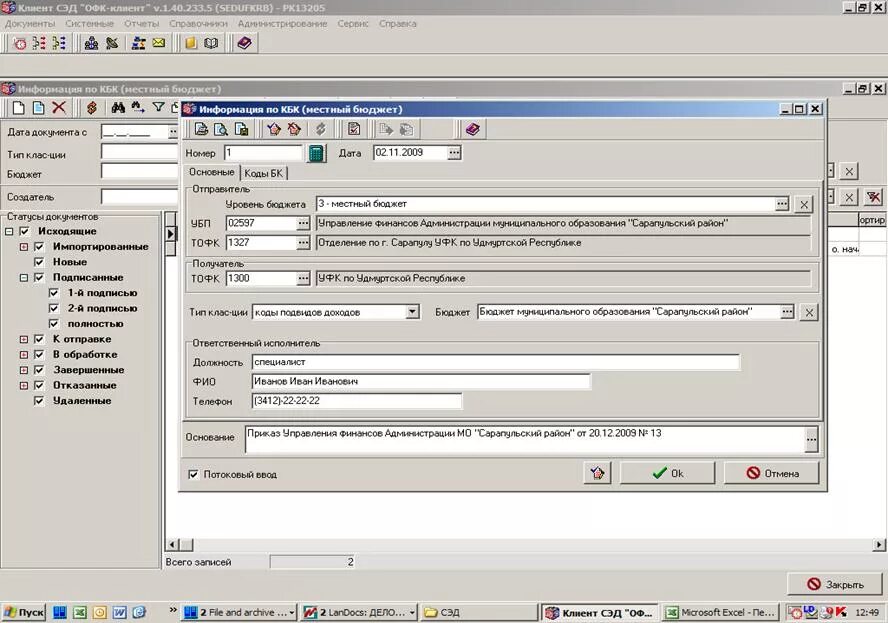Click the find-next binoculars arrow icon

point(138,108)
